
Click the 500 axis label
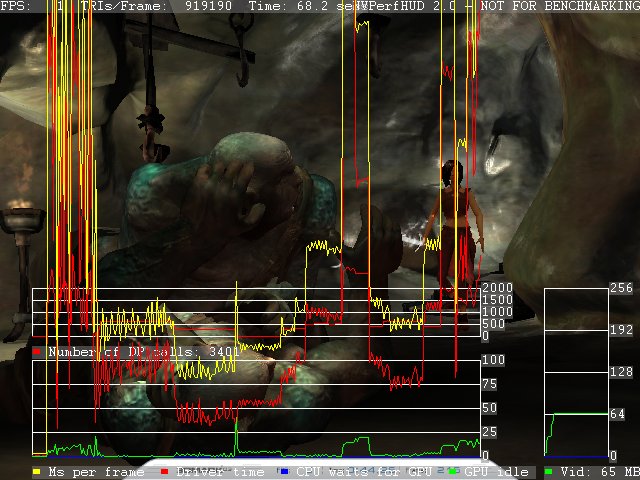point(493,324)
